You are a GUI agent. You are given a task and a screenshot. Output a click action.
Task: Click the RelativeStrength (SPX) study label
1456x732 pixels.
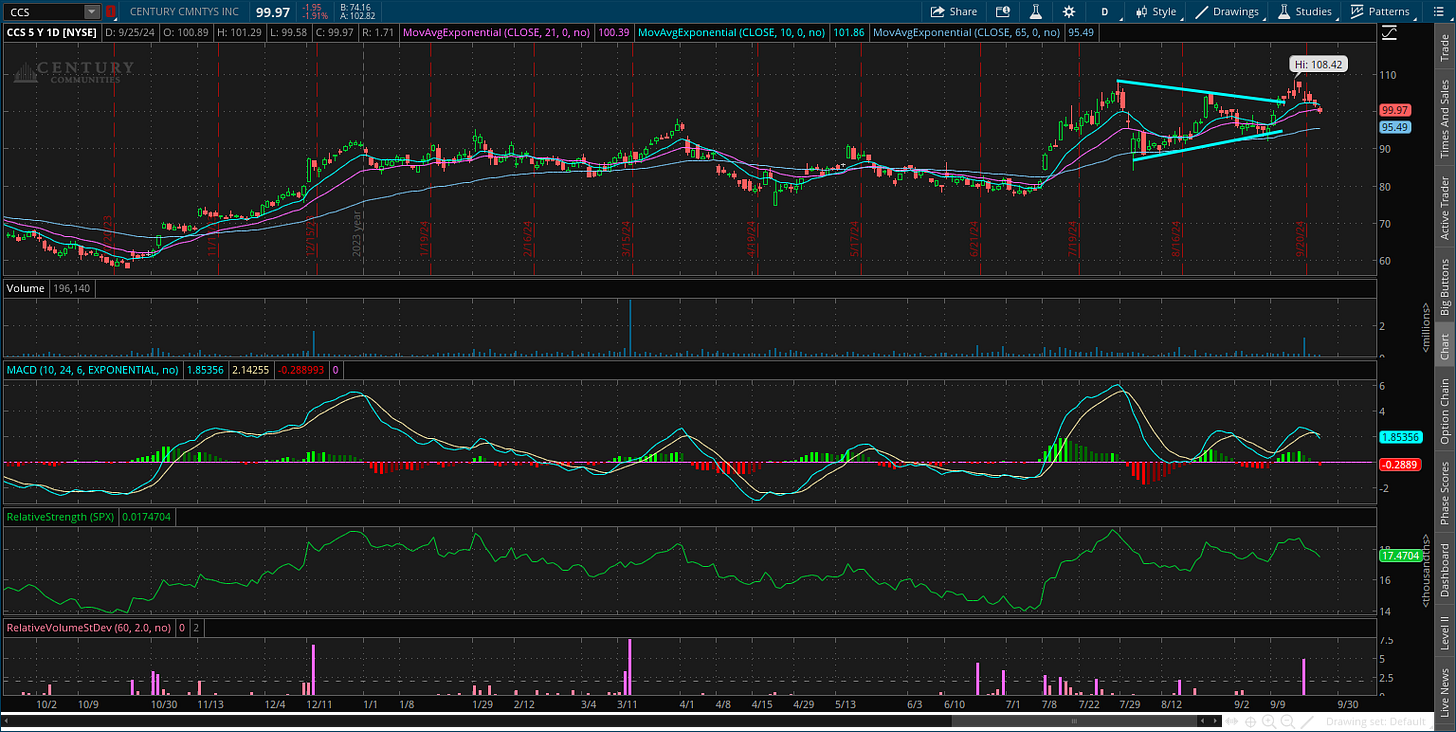[62, 517]
